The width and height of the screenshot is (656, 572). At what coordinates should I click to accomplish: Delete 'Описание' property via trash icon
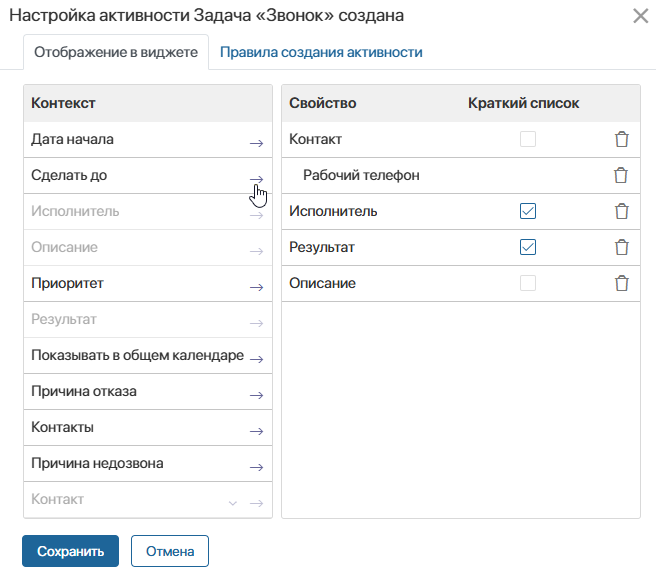622,283
